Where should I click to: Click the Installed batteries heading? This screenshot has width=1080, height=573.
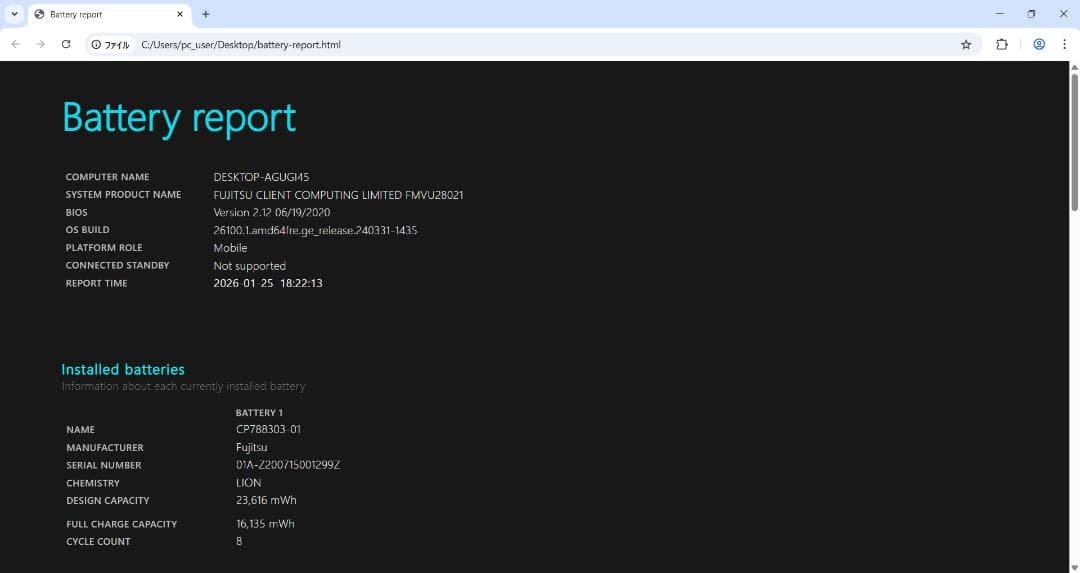123,369
